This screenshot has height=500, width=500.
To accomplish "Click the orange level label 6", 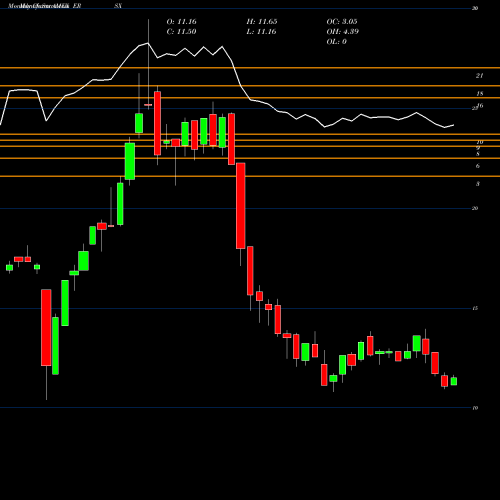I will tap(478, 166).
